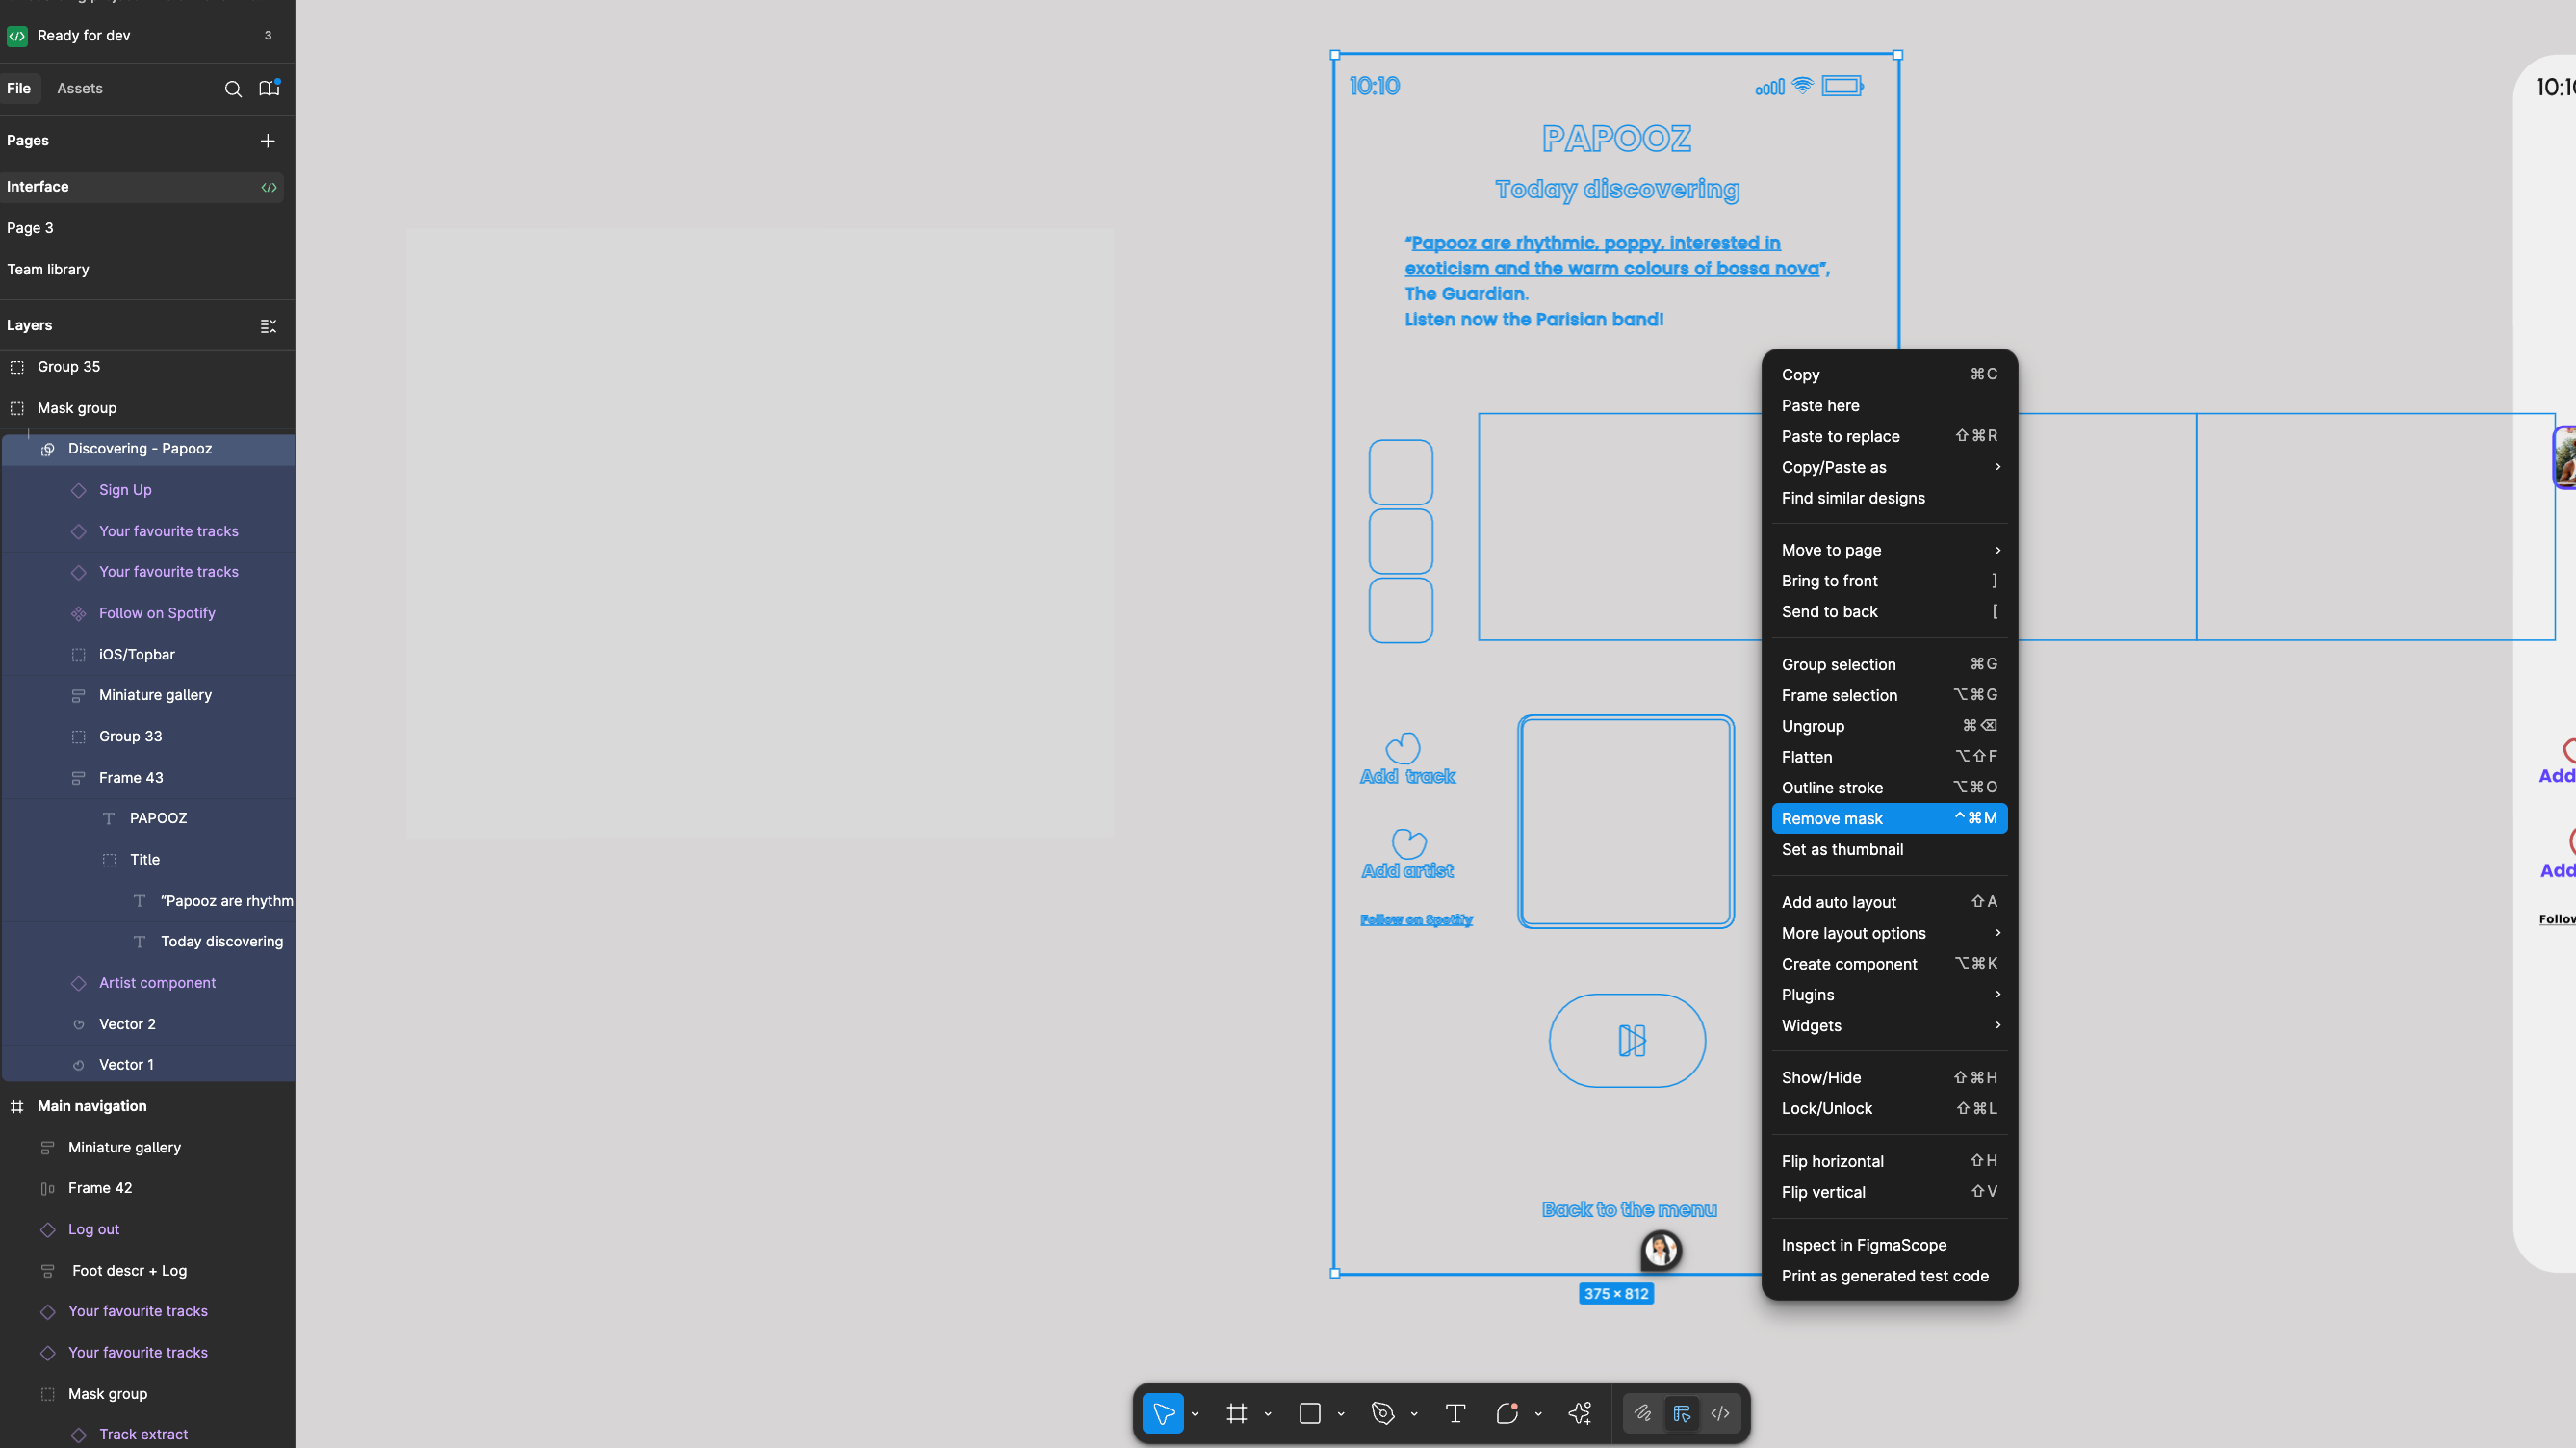Screen dimensions: 2576x1448
Task: Expand the Plugins submenu
Action: click(1889, 994)
